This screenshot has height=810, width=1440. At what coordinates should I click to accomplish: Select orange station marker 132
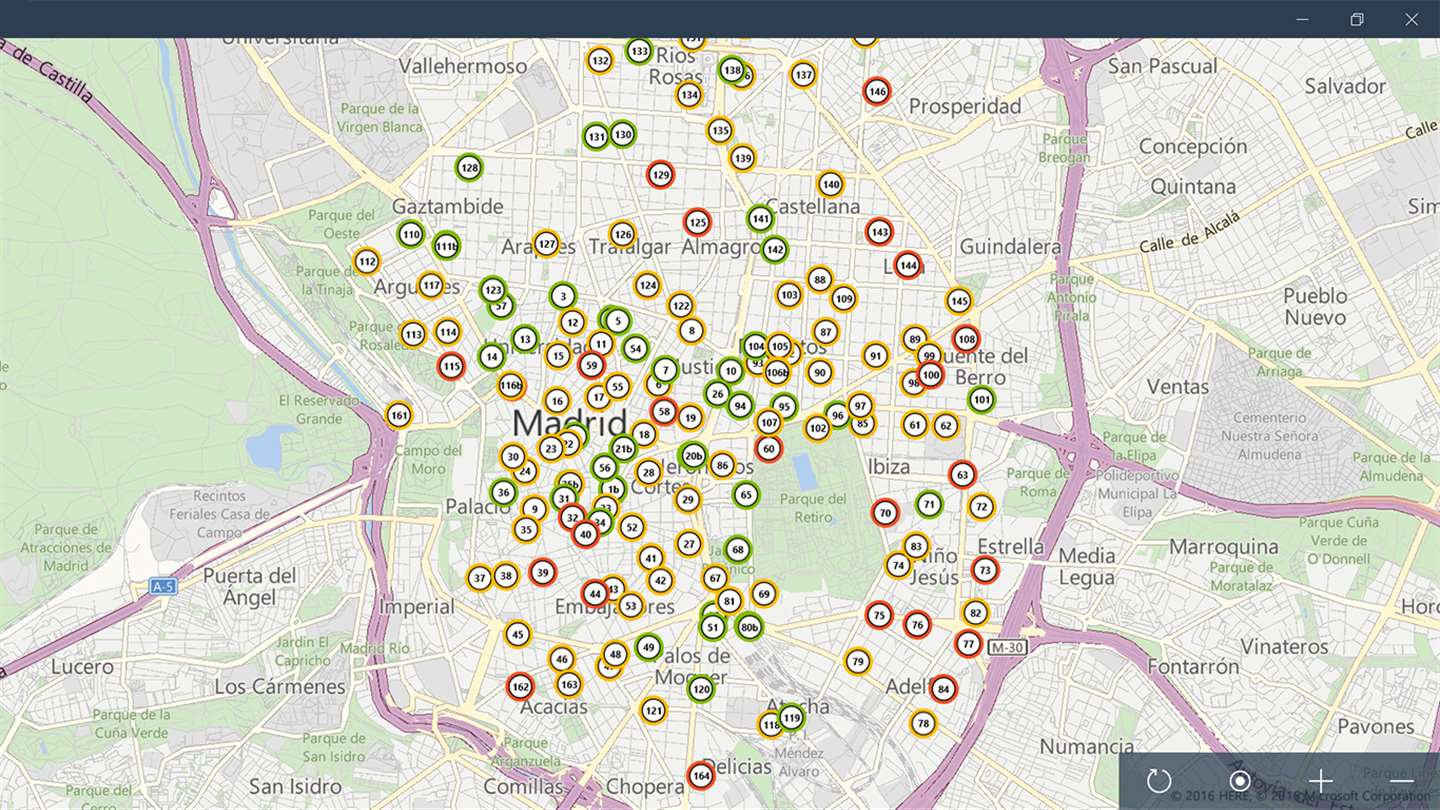click(600, 61)
